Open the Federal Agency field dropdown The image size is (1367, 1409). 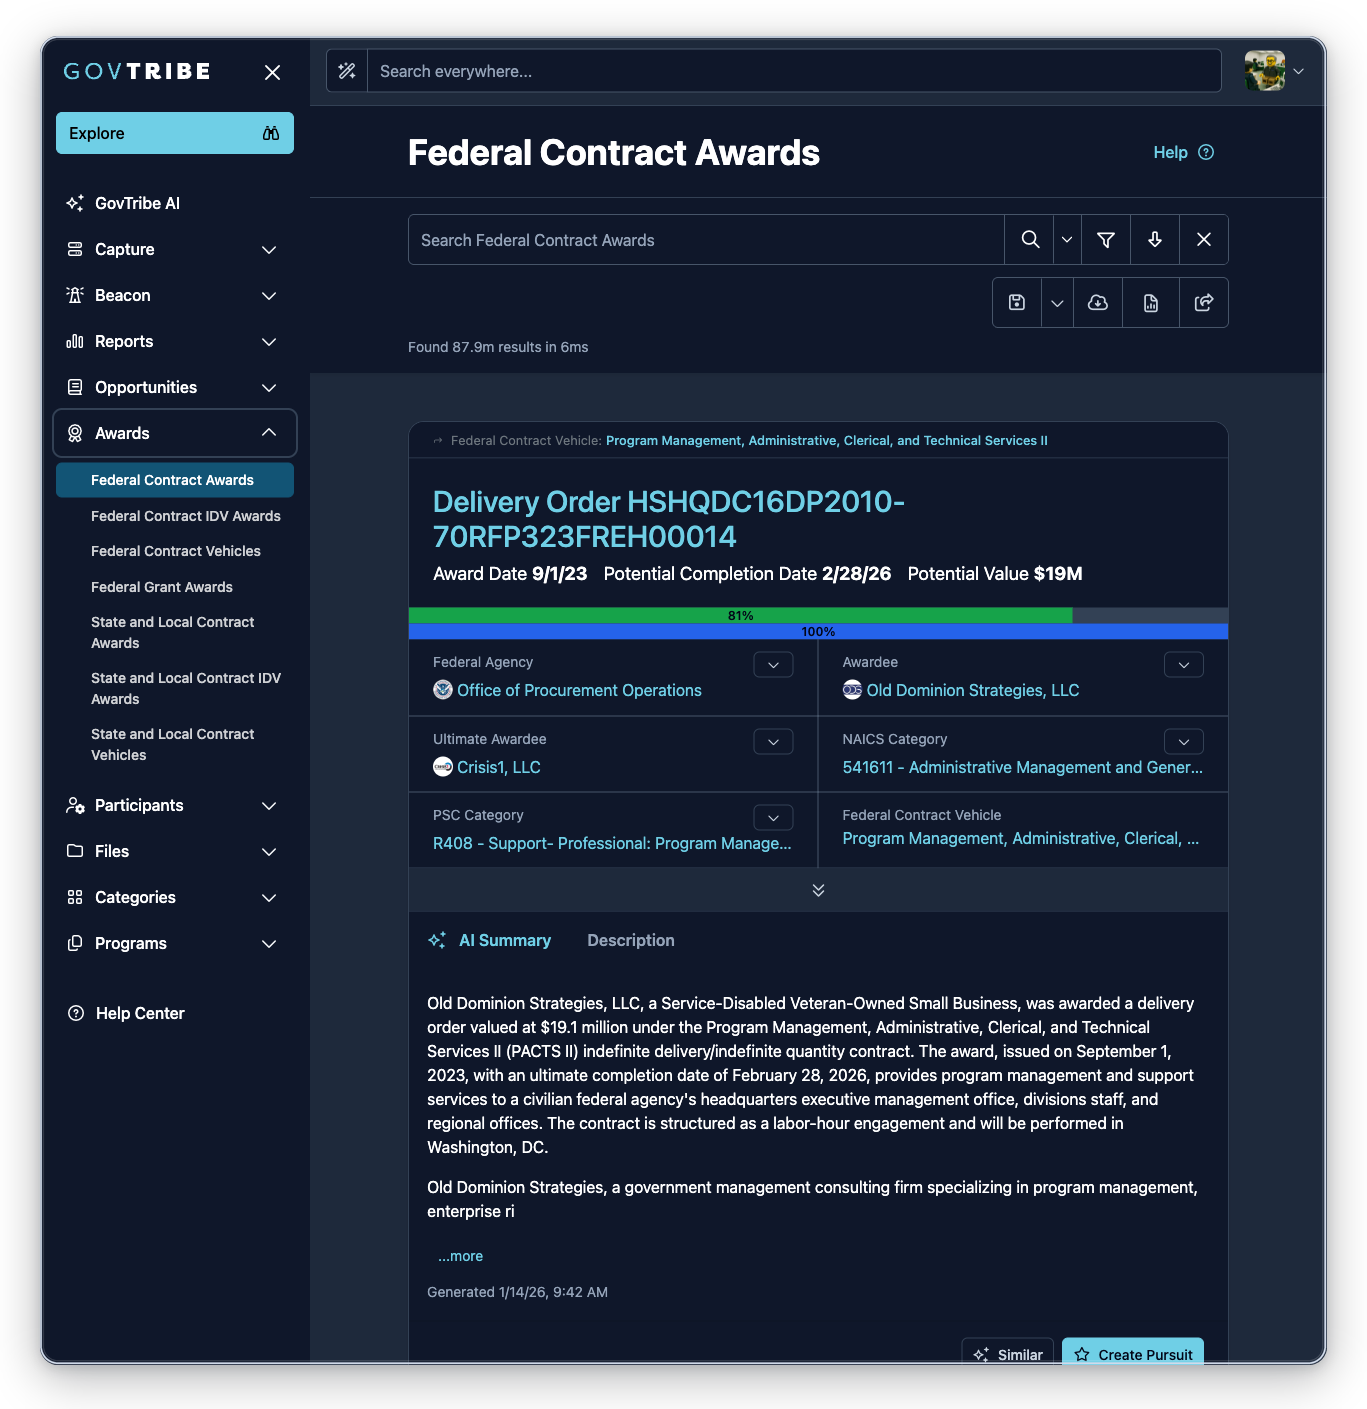coord(773,665)
